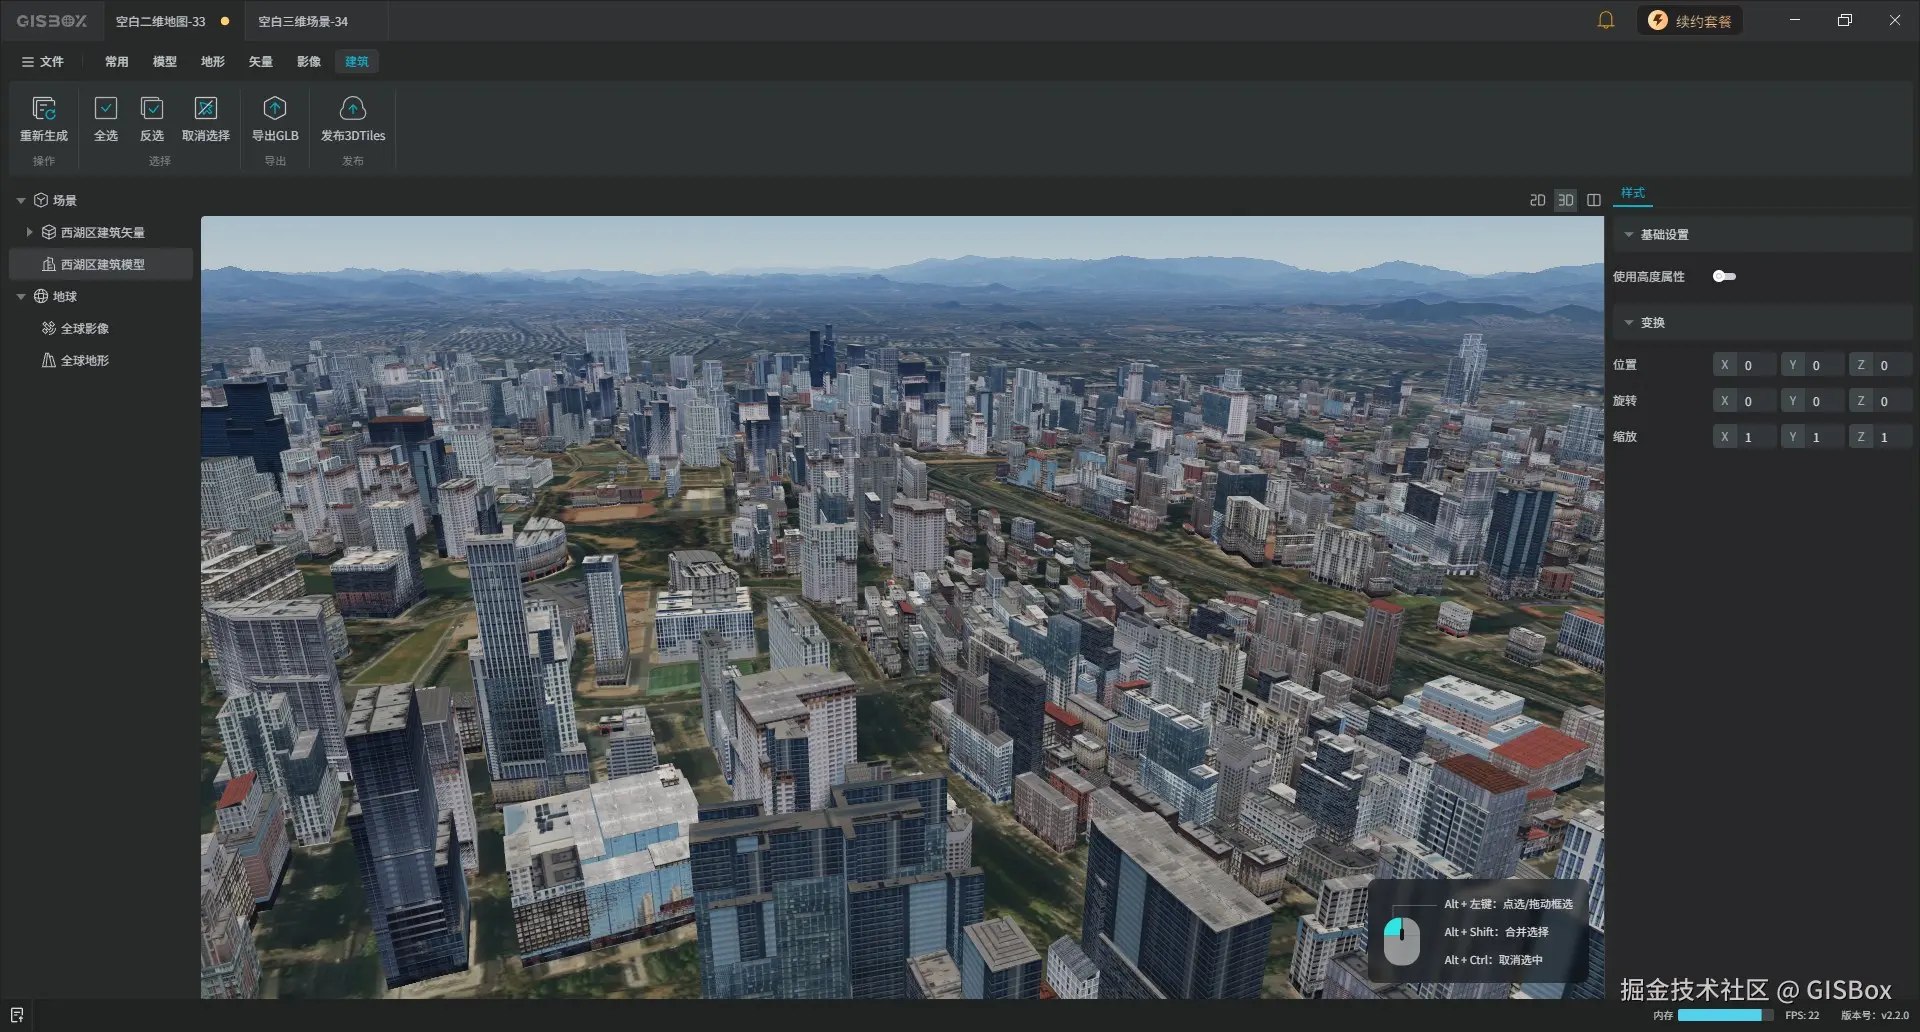Click the 重新生成 regenerate icon
The width and height of the screenshot is (1920, 1032).
[x=44, y=108]
